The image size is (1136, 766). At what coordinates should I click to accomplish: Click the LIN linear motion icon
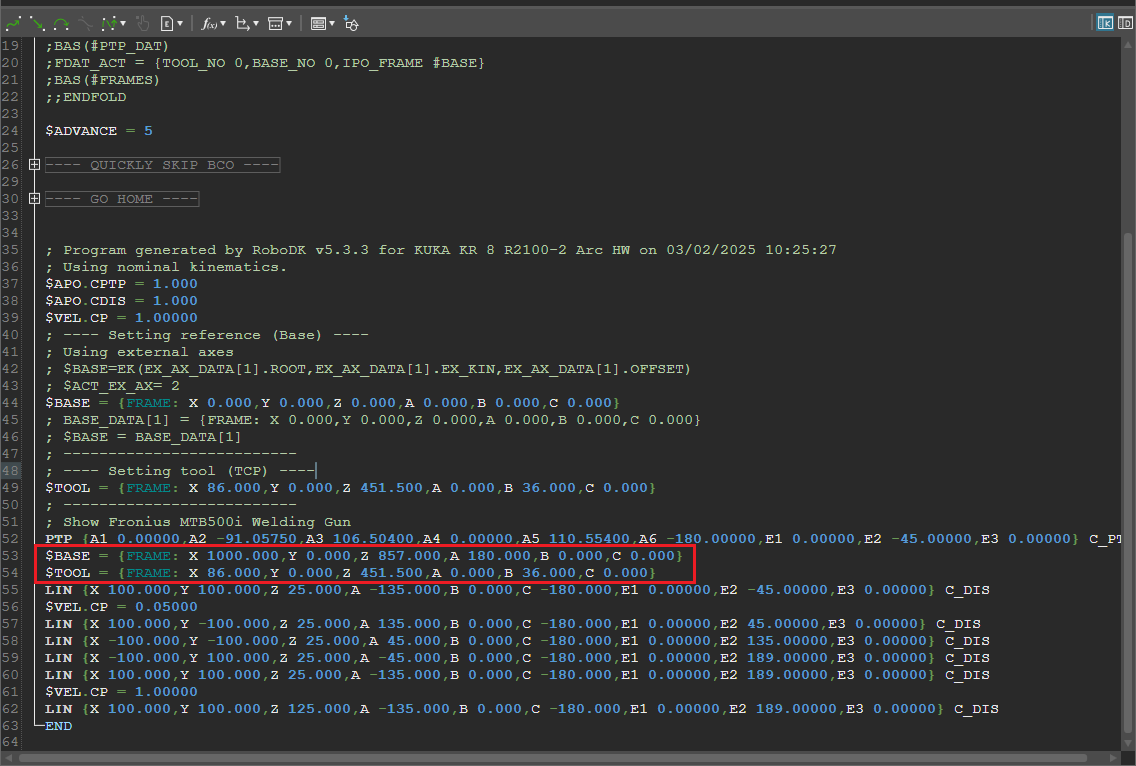coord(38,22)
